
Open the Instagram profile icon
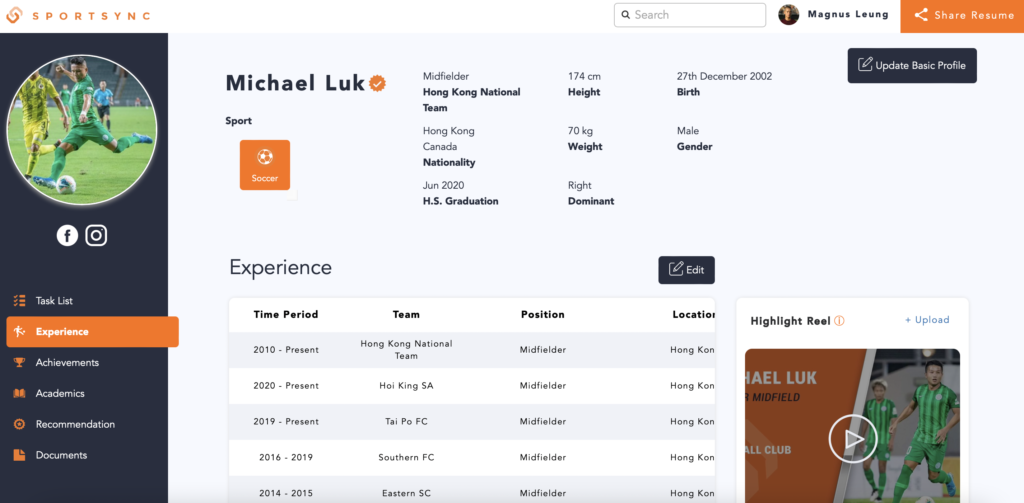(96, 235)
